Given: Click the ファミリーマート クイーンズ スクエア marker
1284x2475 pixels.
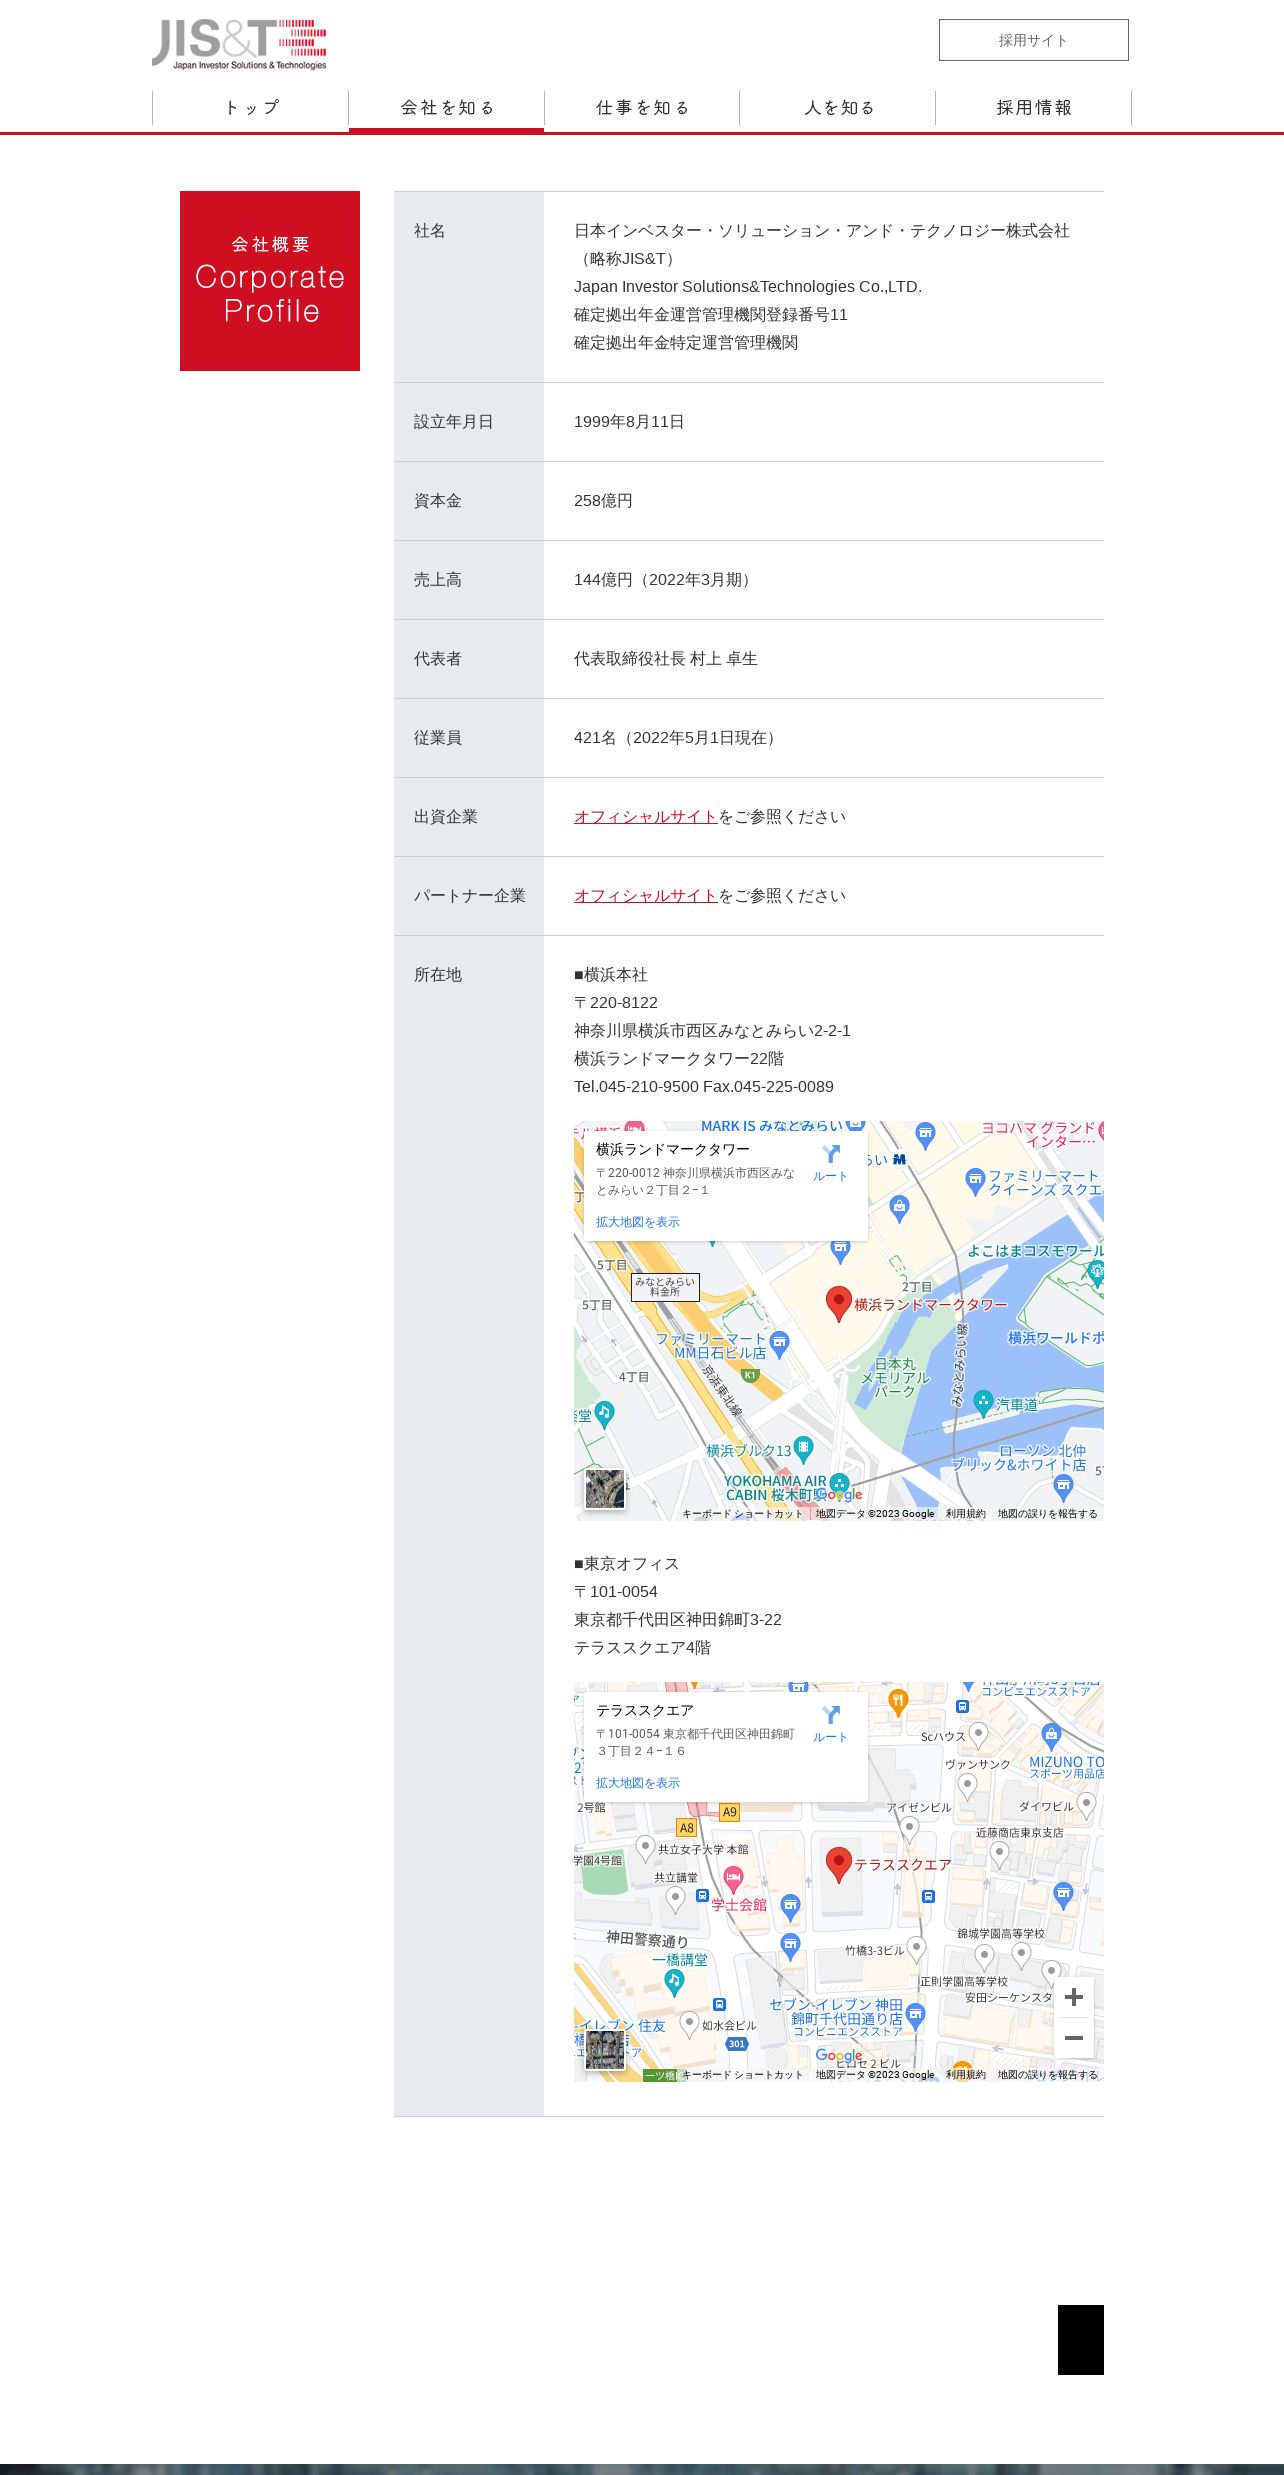Looking at the screenshot, I should (x=975, y=1181).
